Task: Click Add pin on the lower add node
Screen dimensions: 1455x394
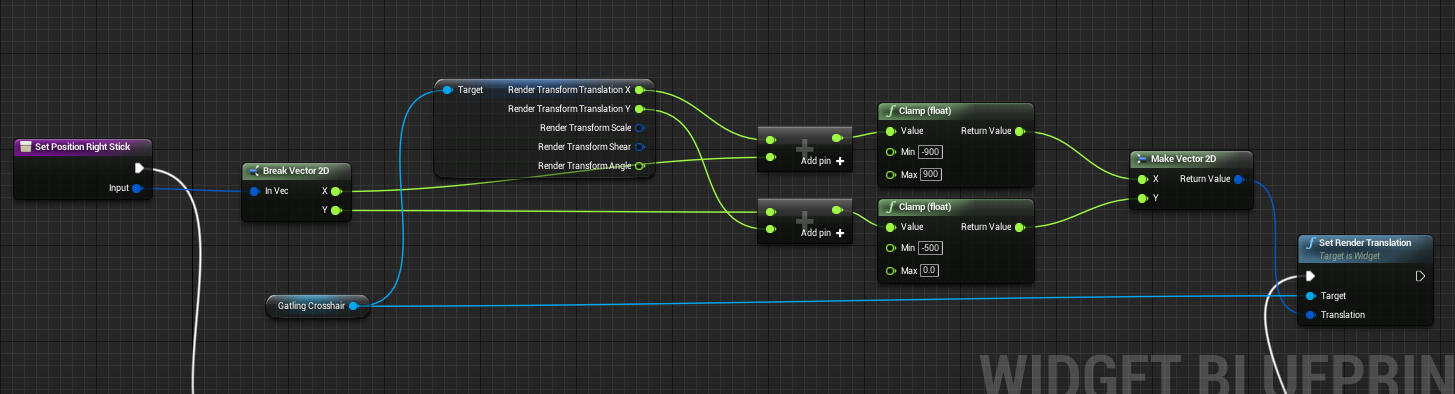Action: tap(823, 233)
